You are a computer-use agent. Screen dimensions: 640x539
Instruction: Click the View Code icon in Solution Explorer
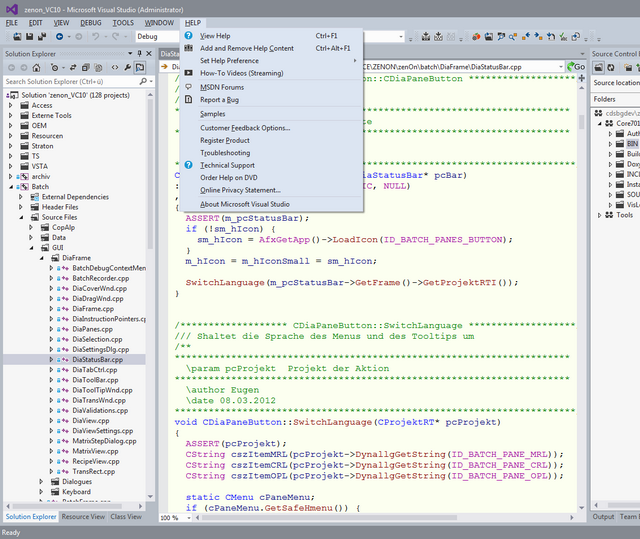[x=115, y=68]
